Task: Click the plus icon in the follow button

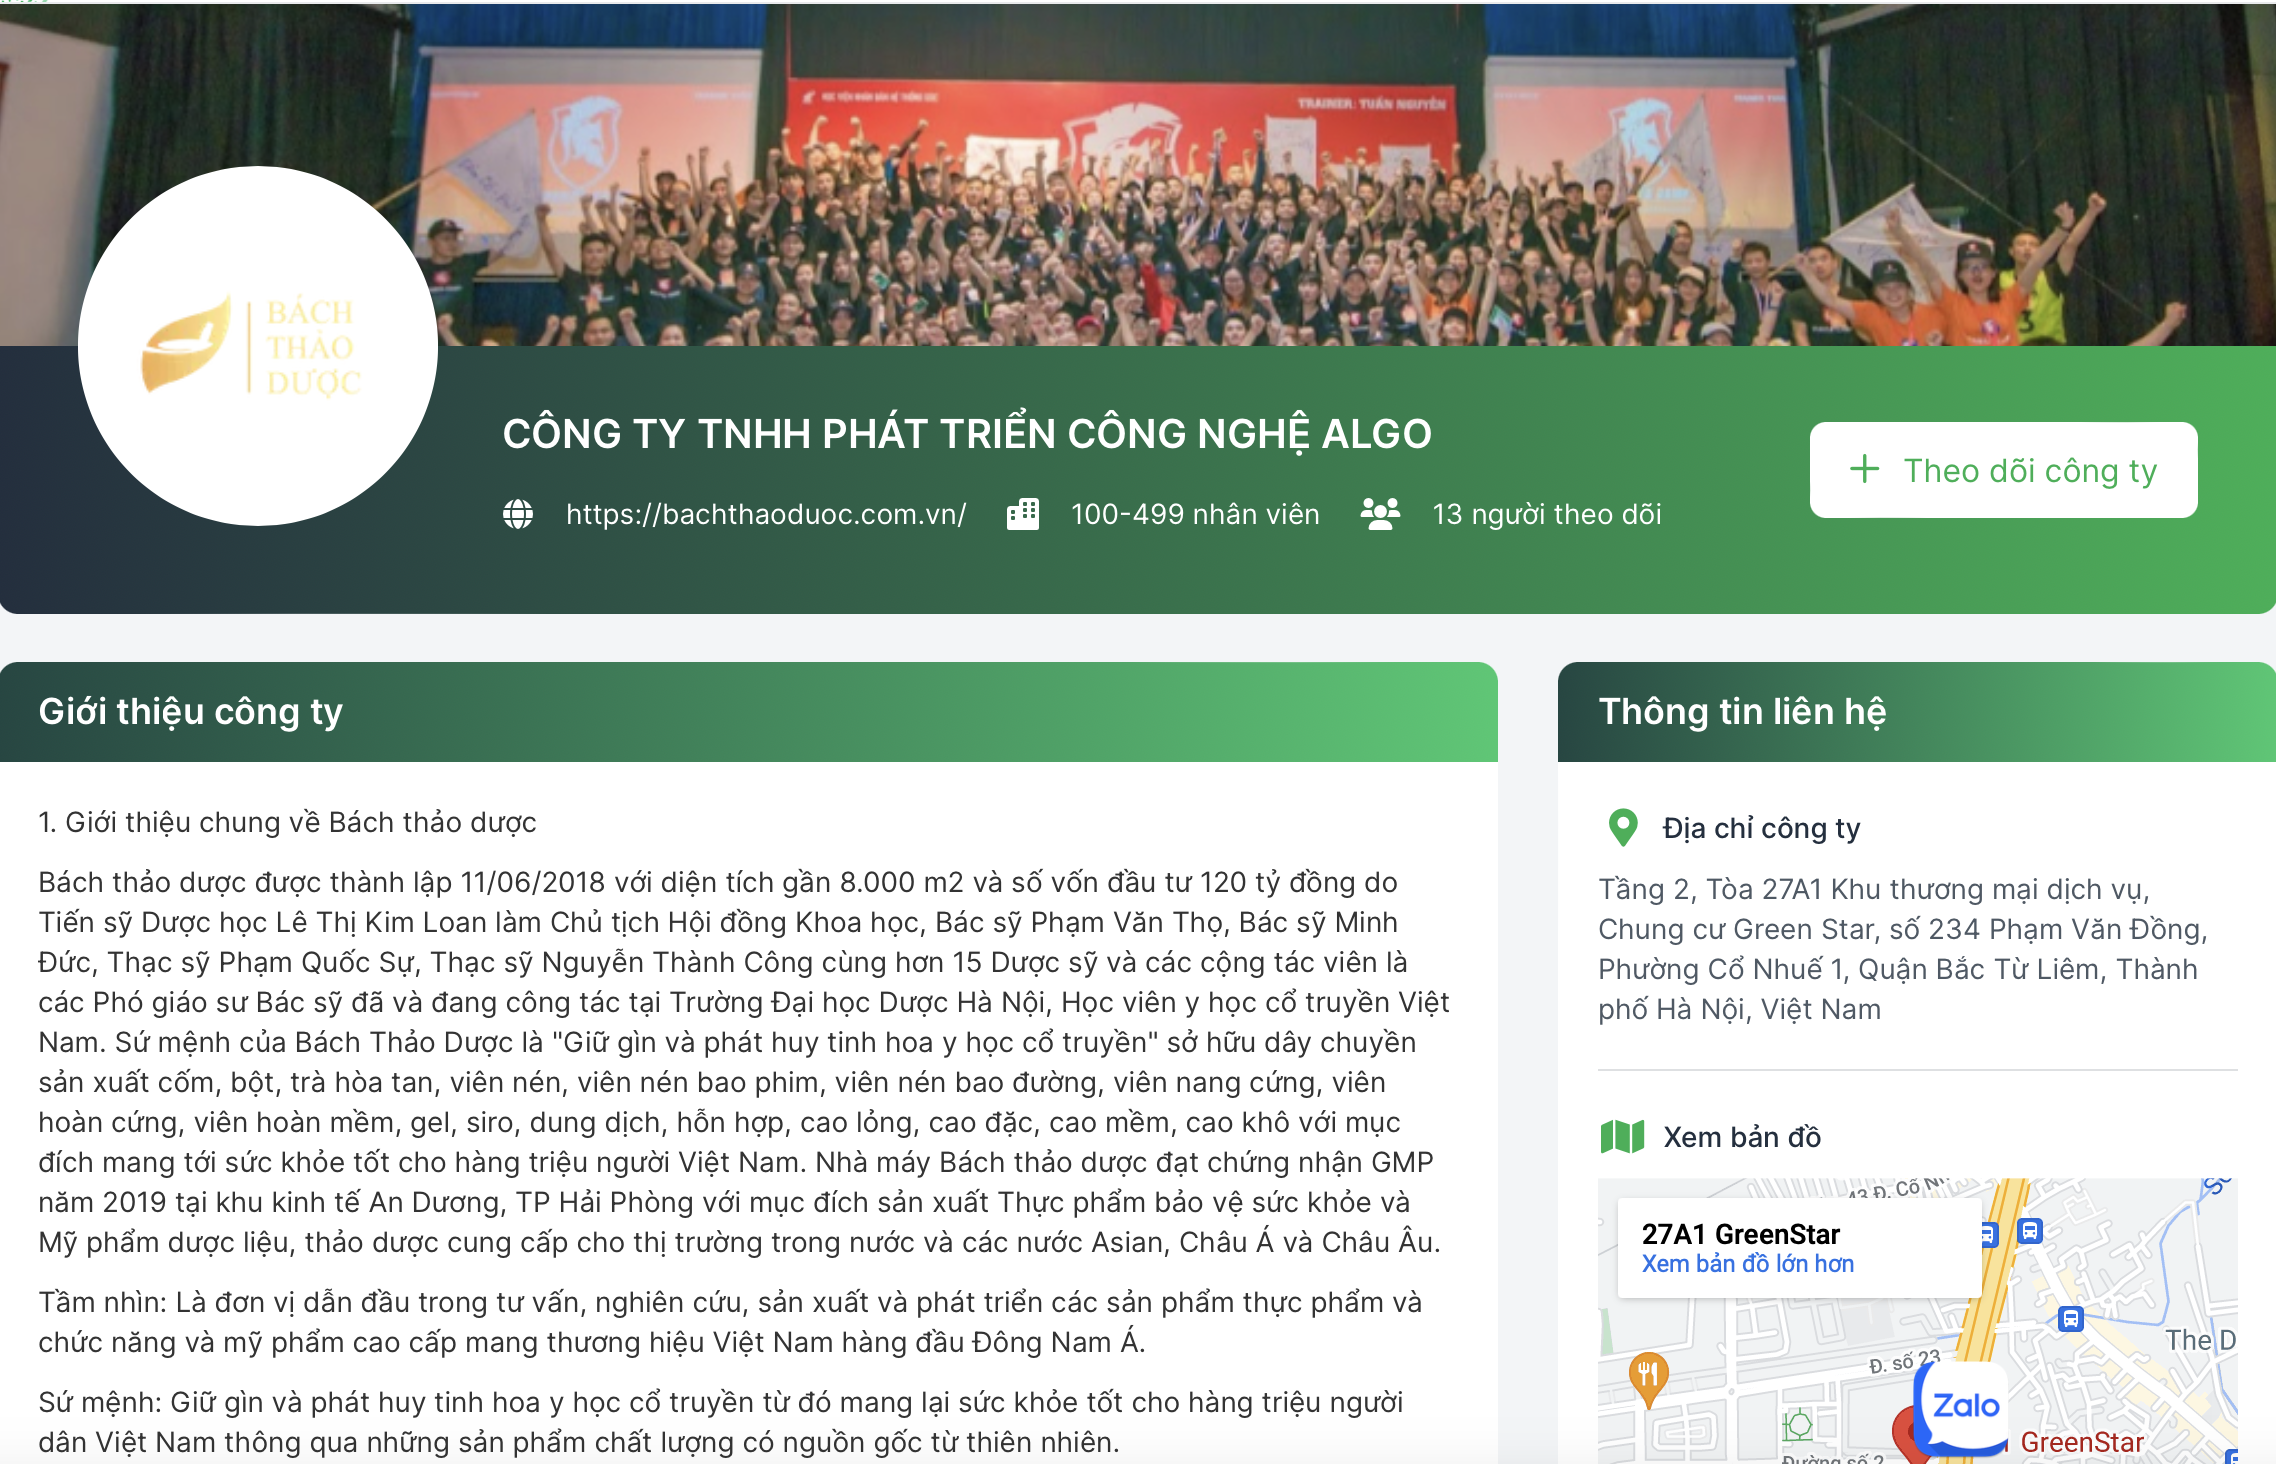Action: pyautogui.click(x=1864, y=469)
